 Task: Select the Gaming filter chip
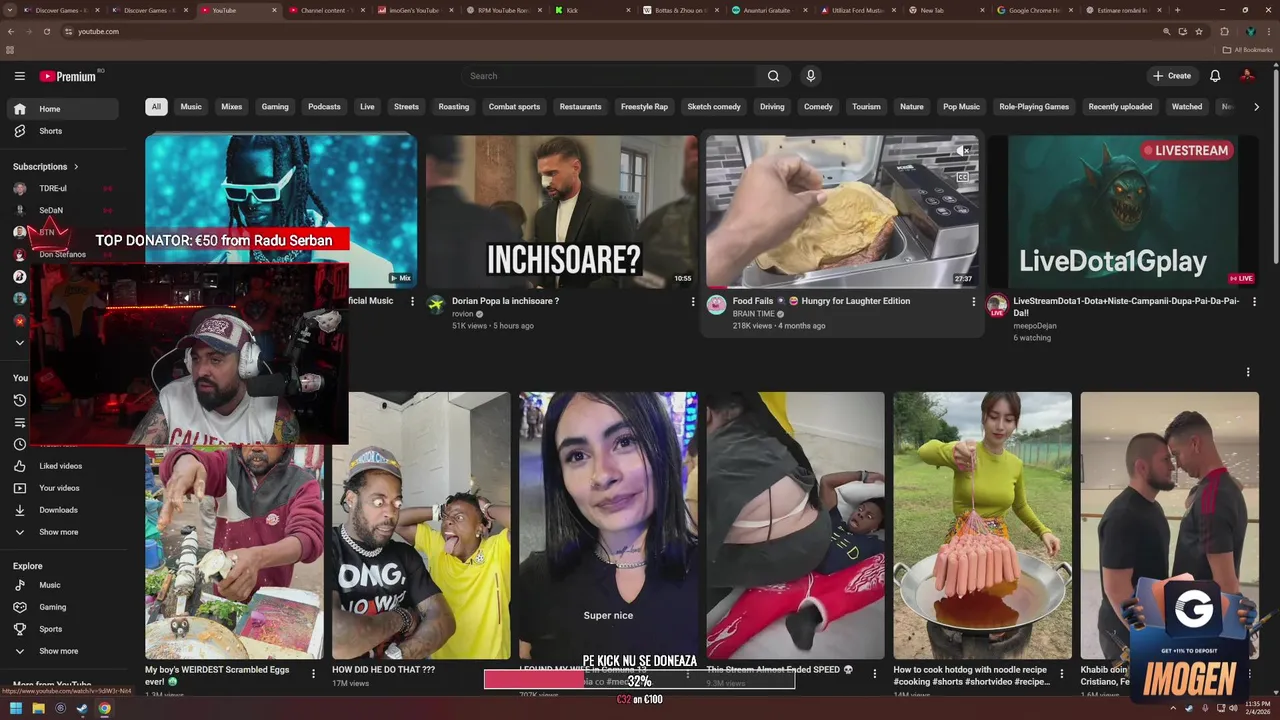point(275,107)
